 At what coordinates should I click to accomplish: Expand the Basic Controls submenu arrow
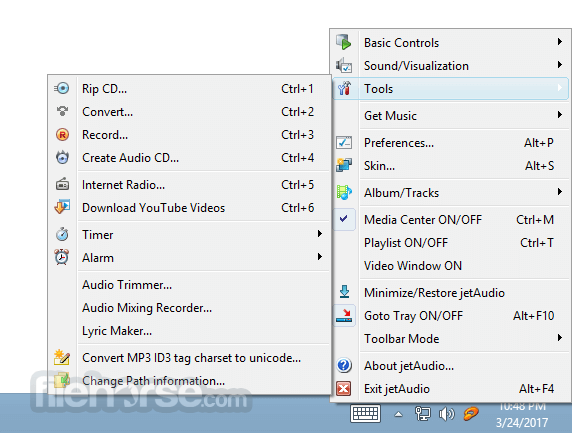(560, 41)
